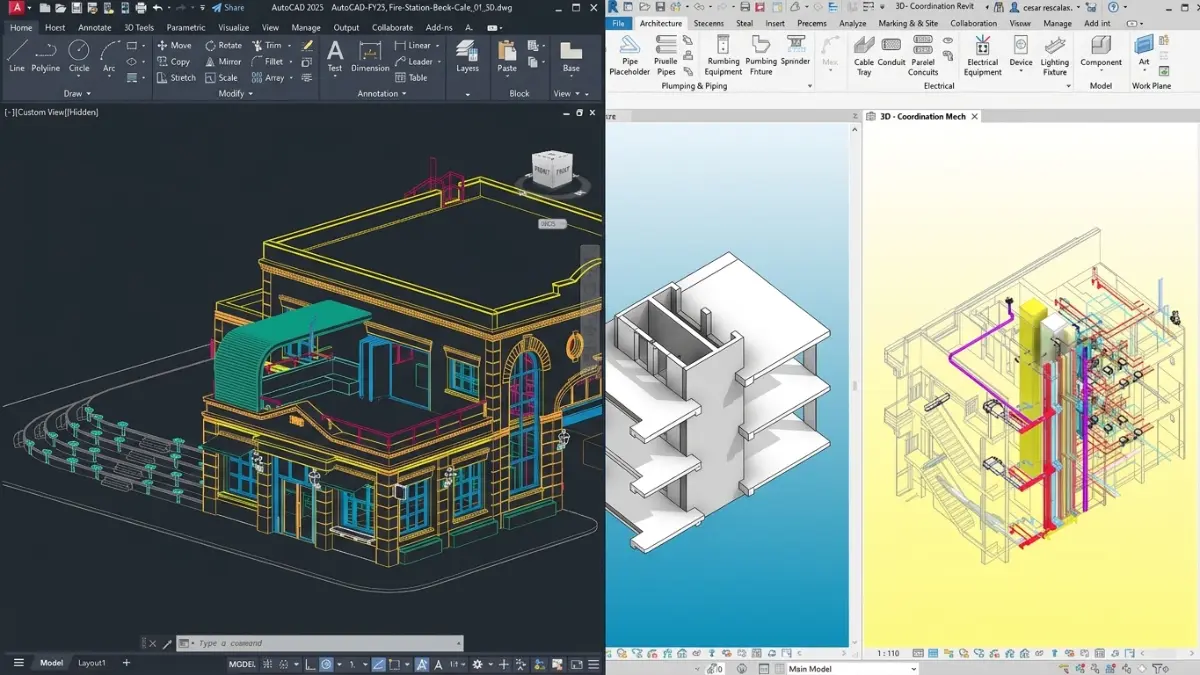The height and width of the screenshot is (675, 1200).
Task: Insert Text annotation in AutoCAD
Action: pyautogui.click(x=335, y=56)
